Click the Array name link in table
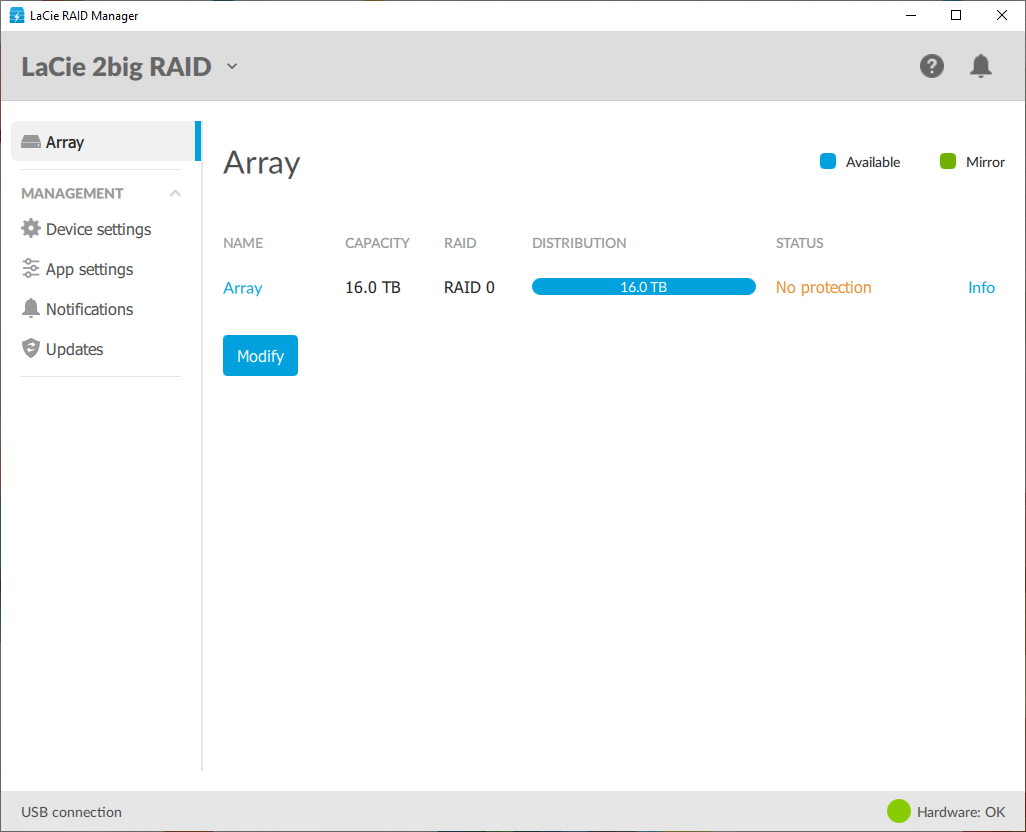1026x832 pixels. point(243,288)
